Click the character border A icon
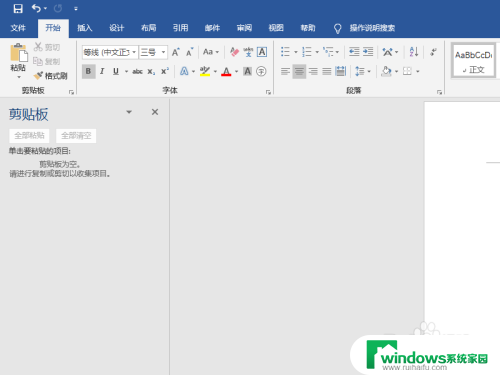Image resolution: width=500 pixels, height=375 pixels. 262,52
